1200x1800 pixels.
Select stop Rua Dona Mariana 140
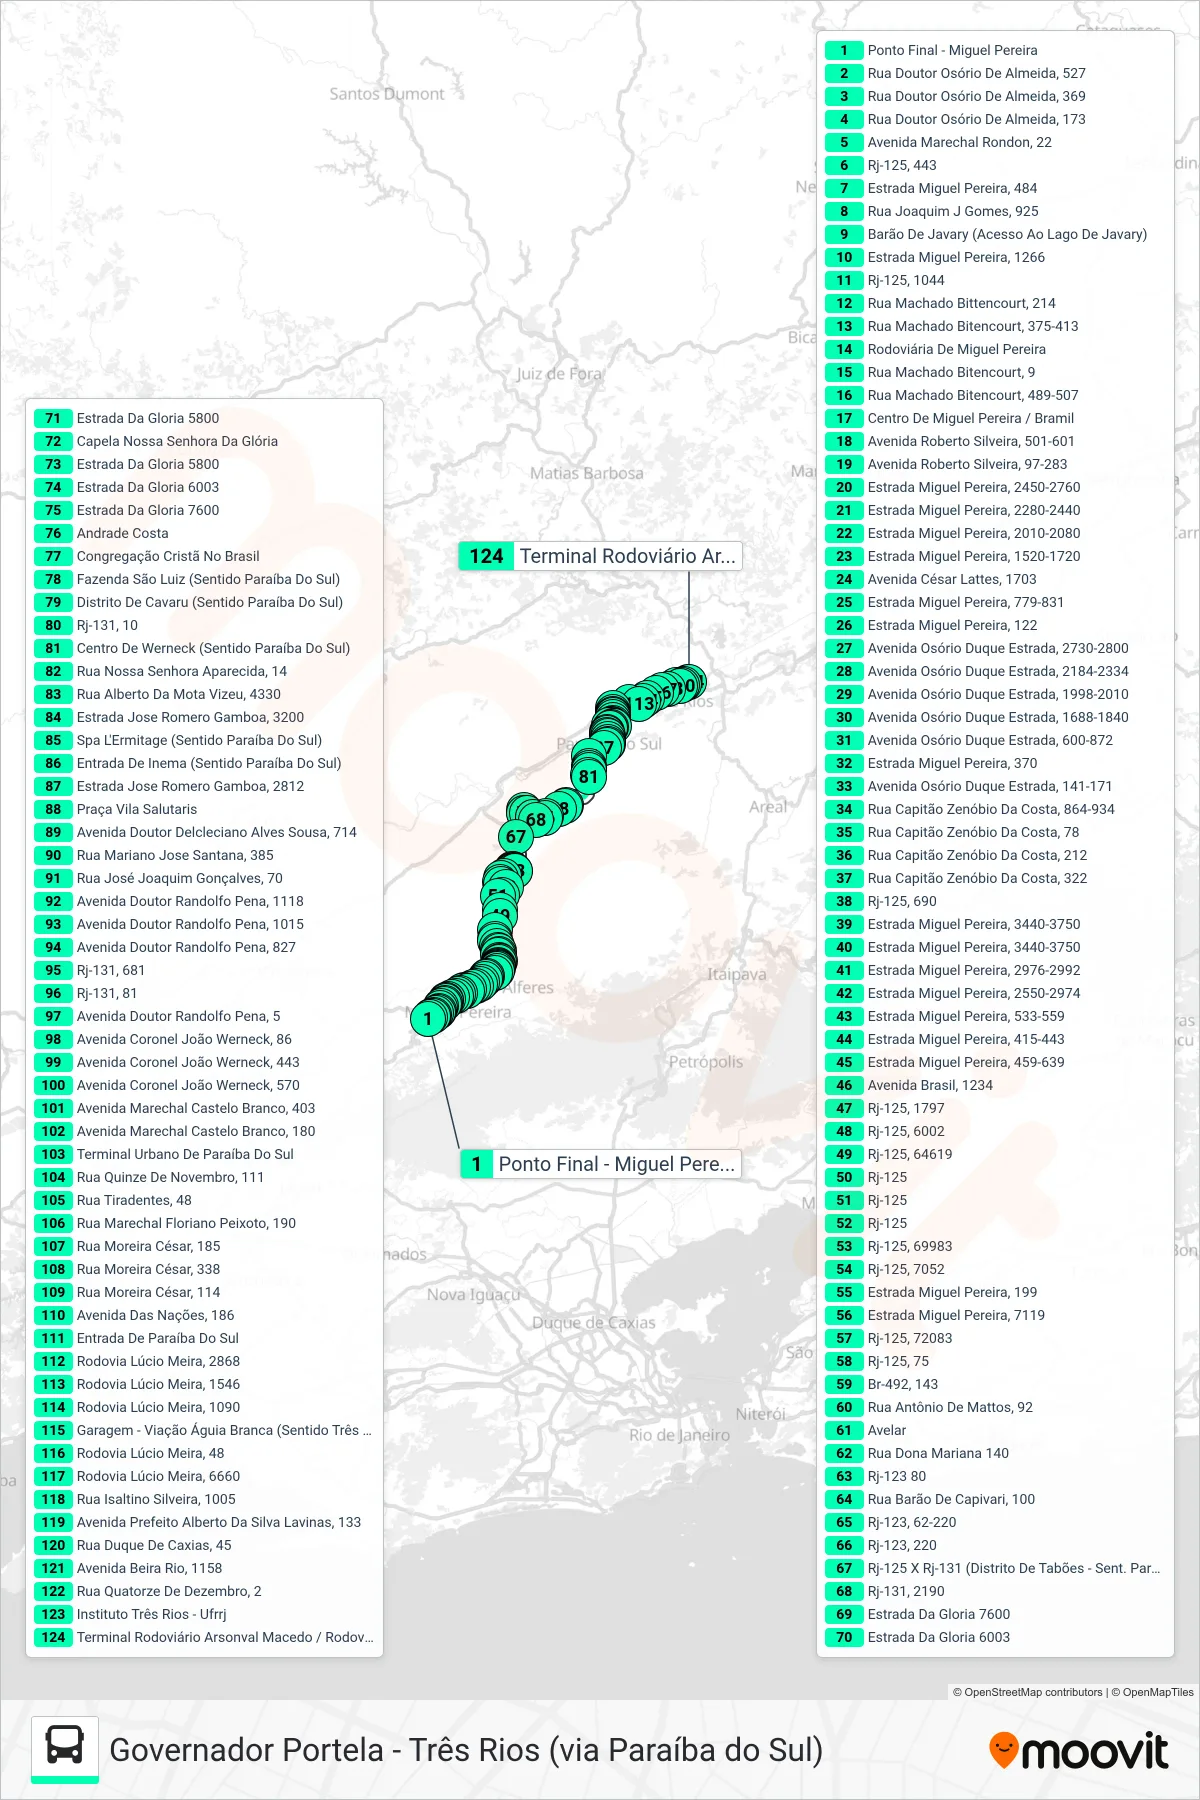[917, 1453]
